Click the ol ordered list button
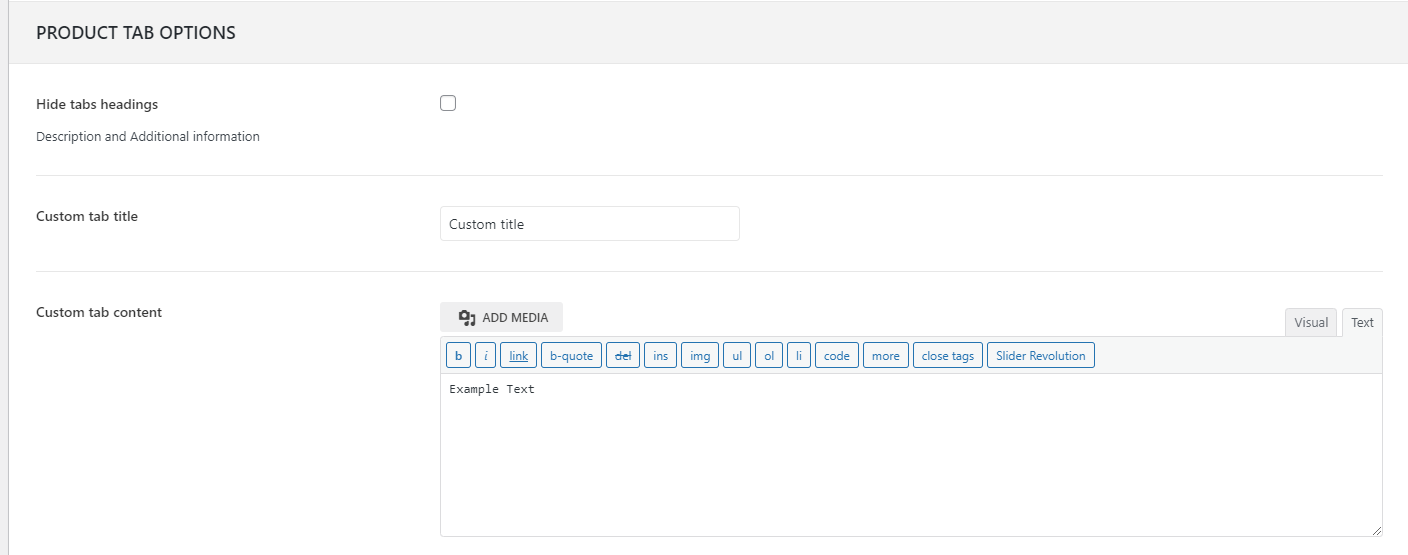Screen dimensions: 1408x555 768,356
